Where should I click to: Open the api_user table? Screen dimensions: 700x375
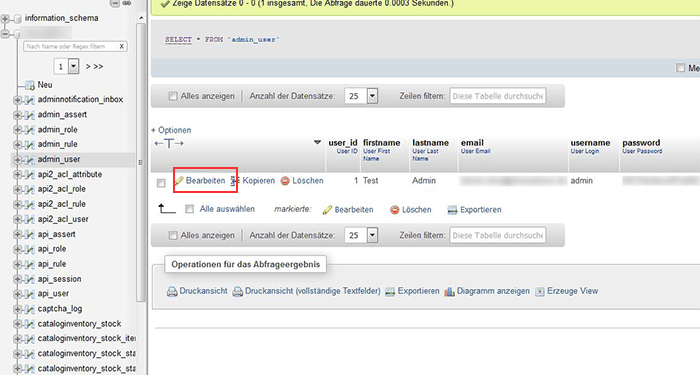(x=53, y=294)
